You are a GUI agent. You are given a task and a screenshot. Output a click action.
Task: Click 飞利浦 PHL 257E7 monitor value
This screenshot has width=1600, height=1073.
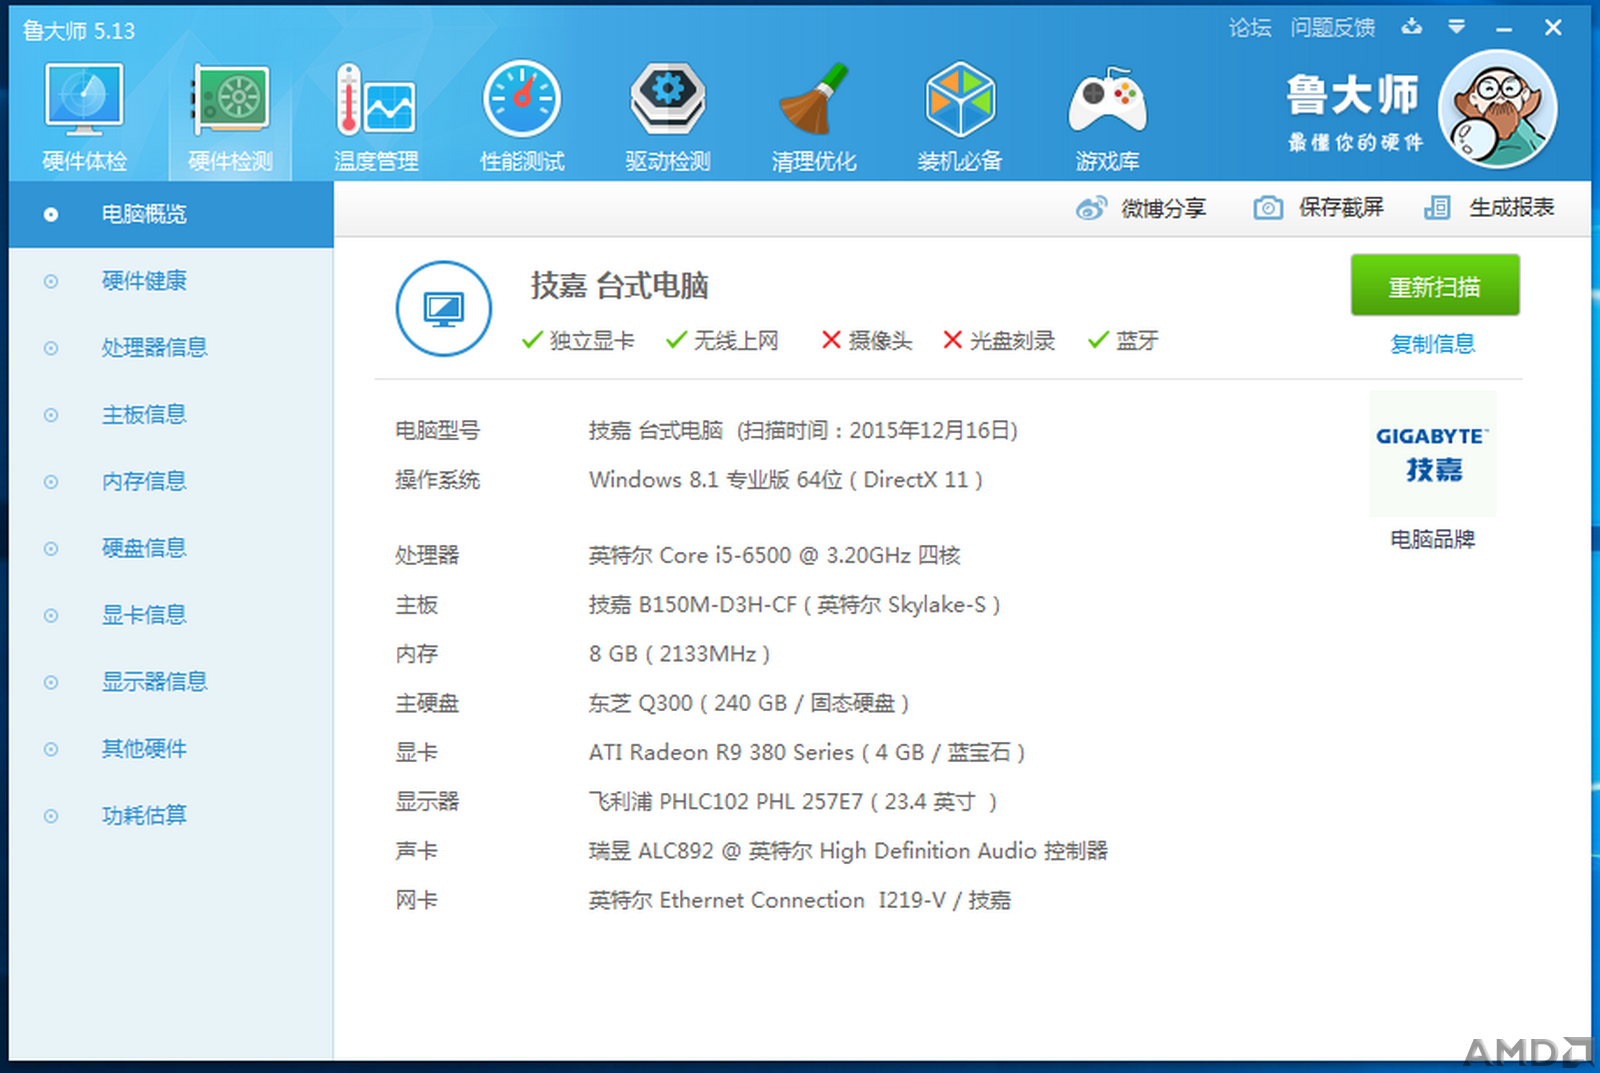792,802
